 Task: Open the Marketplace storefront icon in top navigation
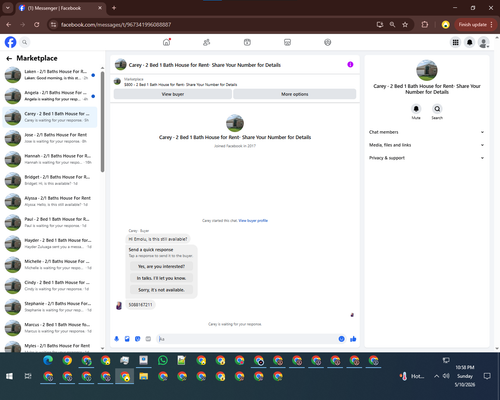tap(287, 42)
